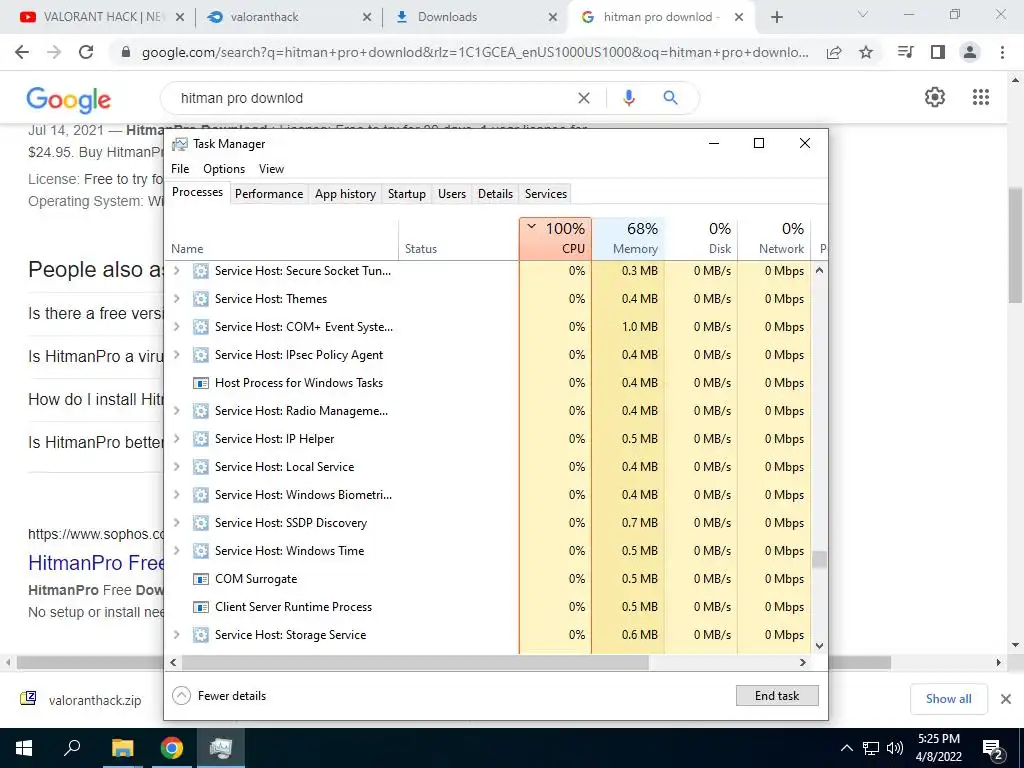This screenshot has height=768, width=1024.
Task: Clear the Google search box with X
Action: 584,98
